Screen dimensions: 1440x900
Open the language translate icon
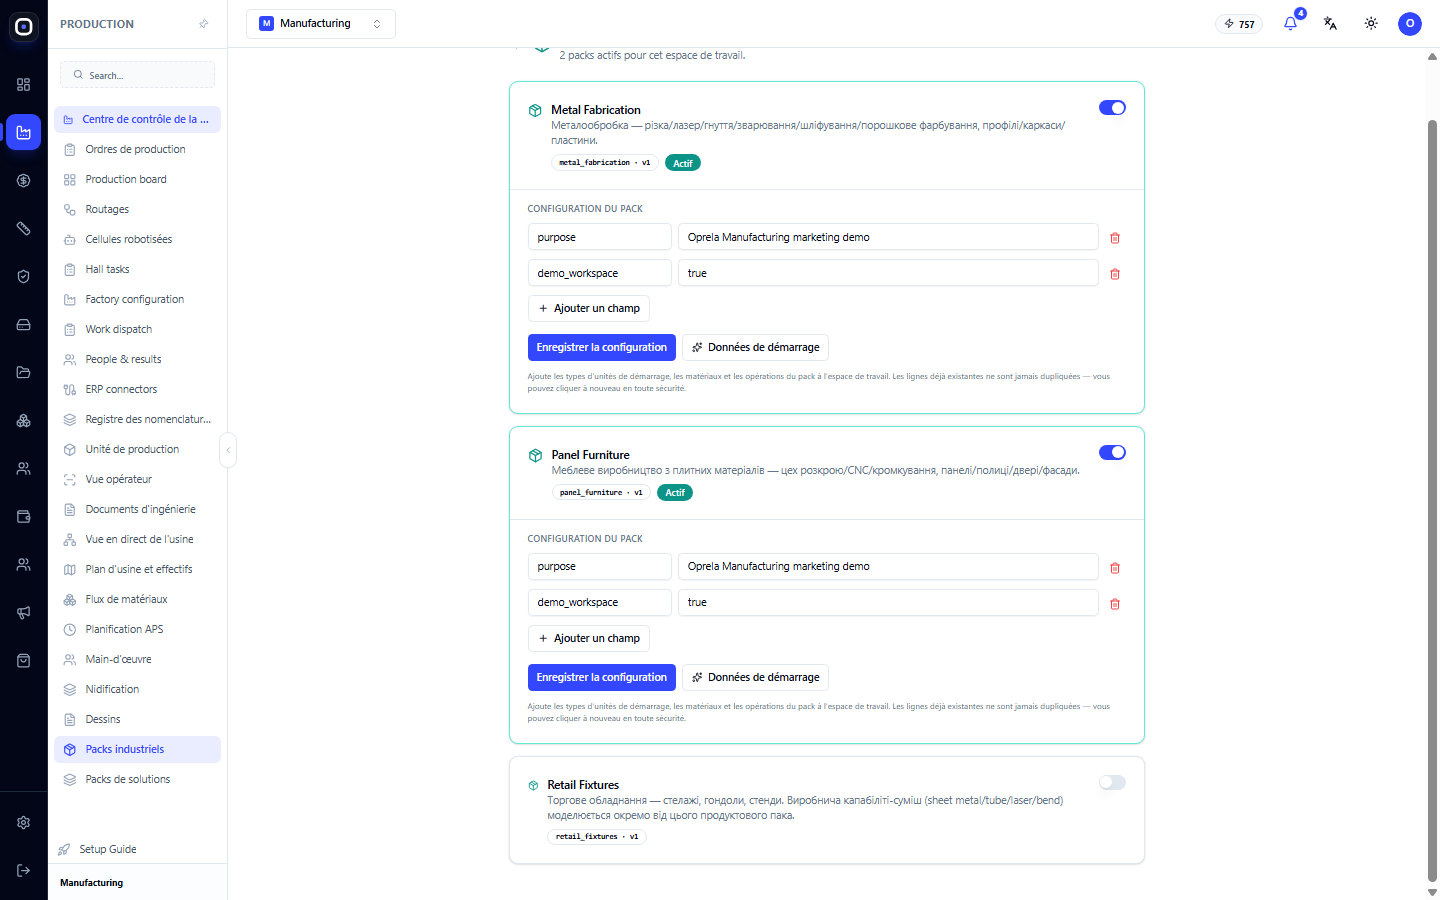point(1330,23)
